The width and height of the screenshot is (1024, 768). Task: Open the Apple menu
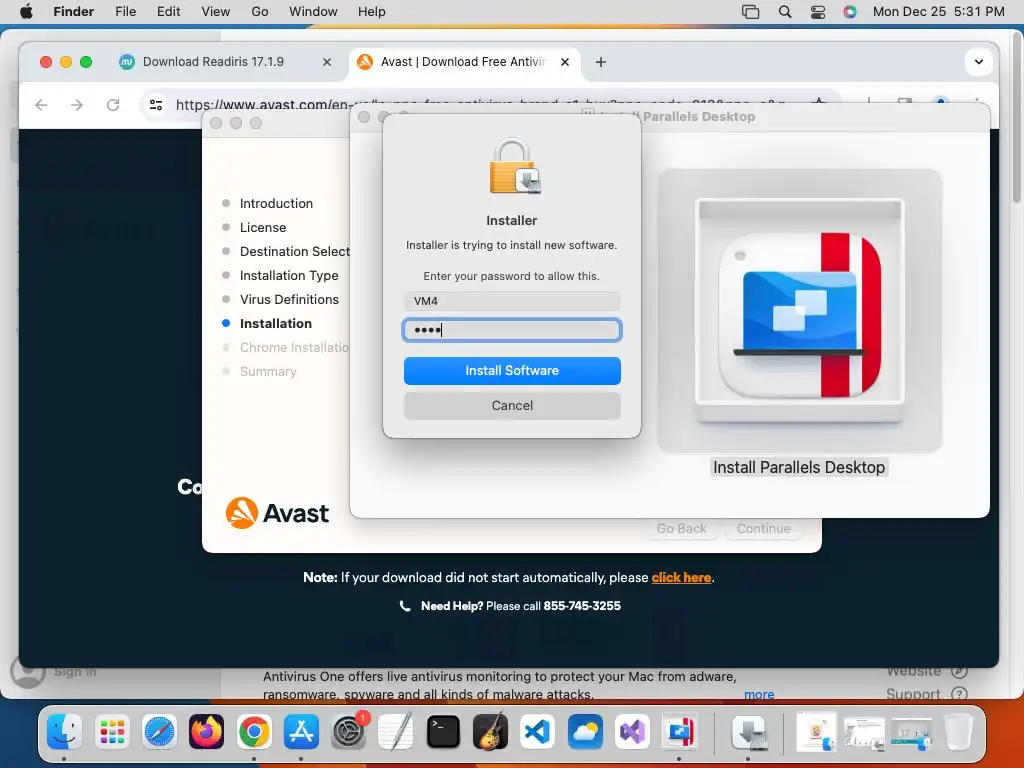point(26,11)
